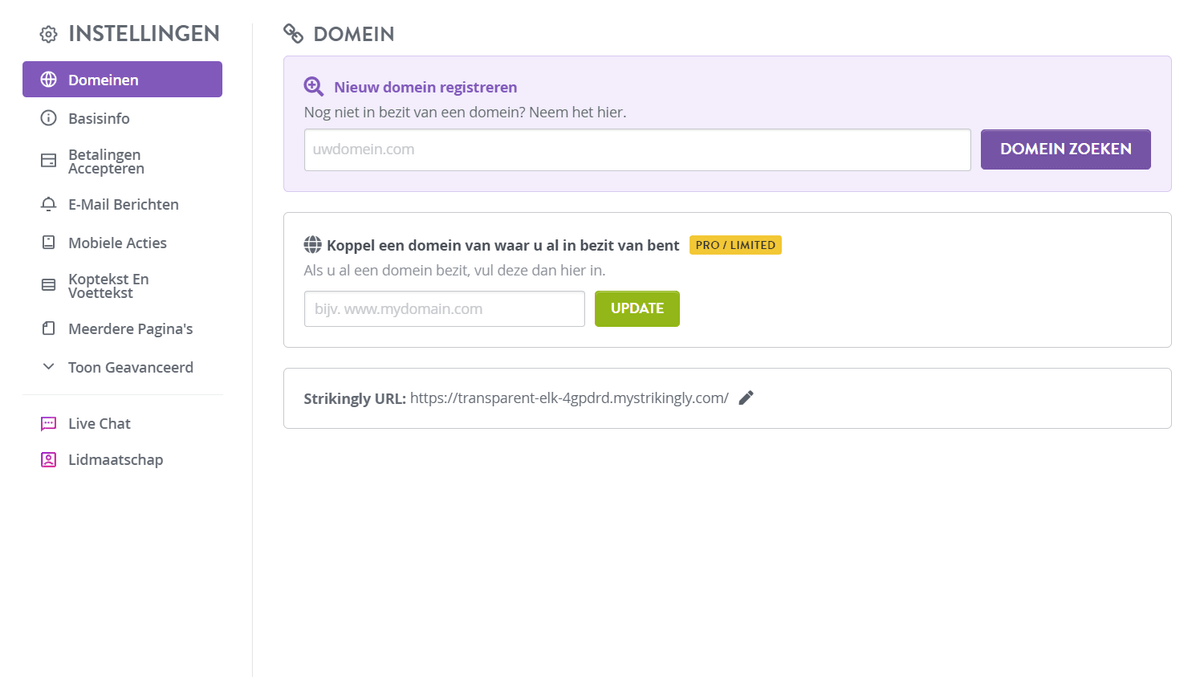Click the PRO / LIMITED badge
This screenshot has height=677, width=1200.
click(735, 244)
